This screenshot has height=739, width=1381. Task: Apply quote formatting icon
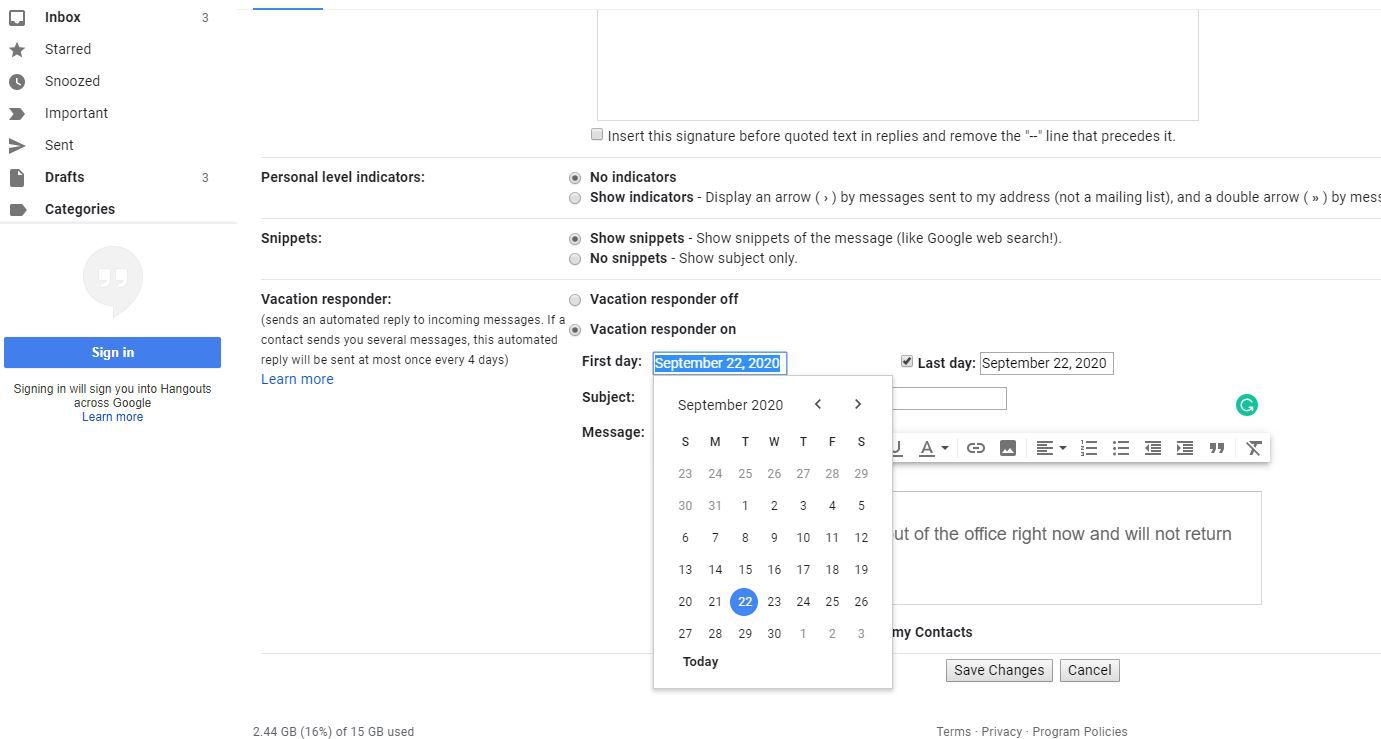[x=1217, y=448]
